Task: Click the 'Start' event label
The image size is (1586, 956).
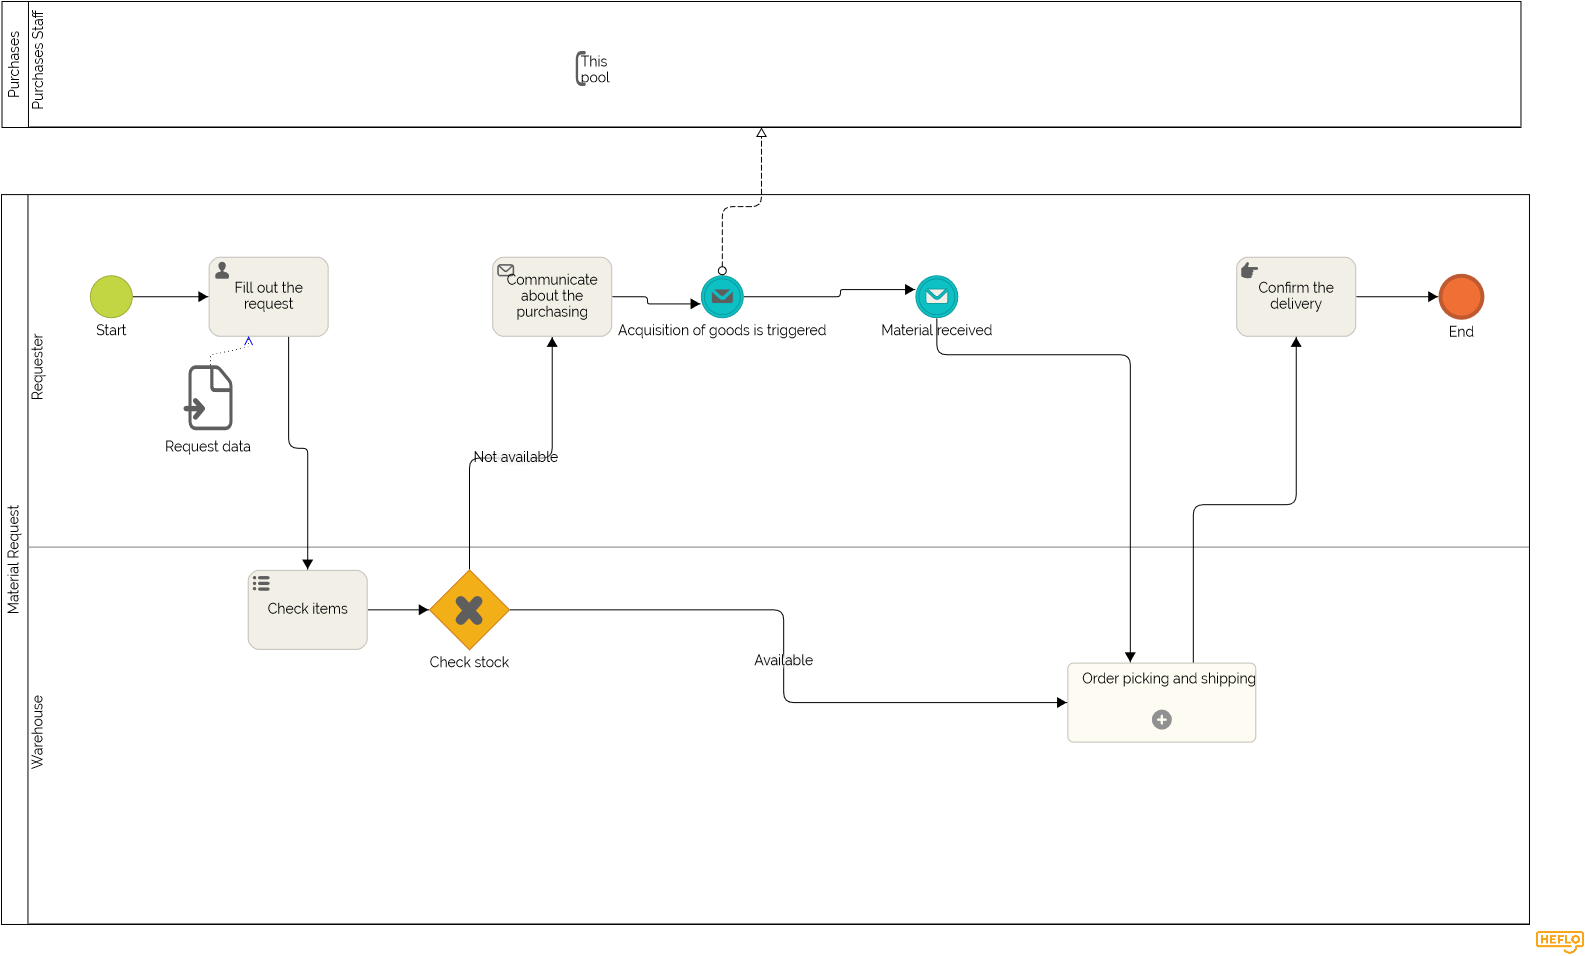Action: coord(111,330)
